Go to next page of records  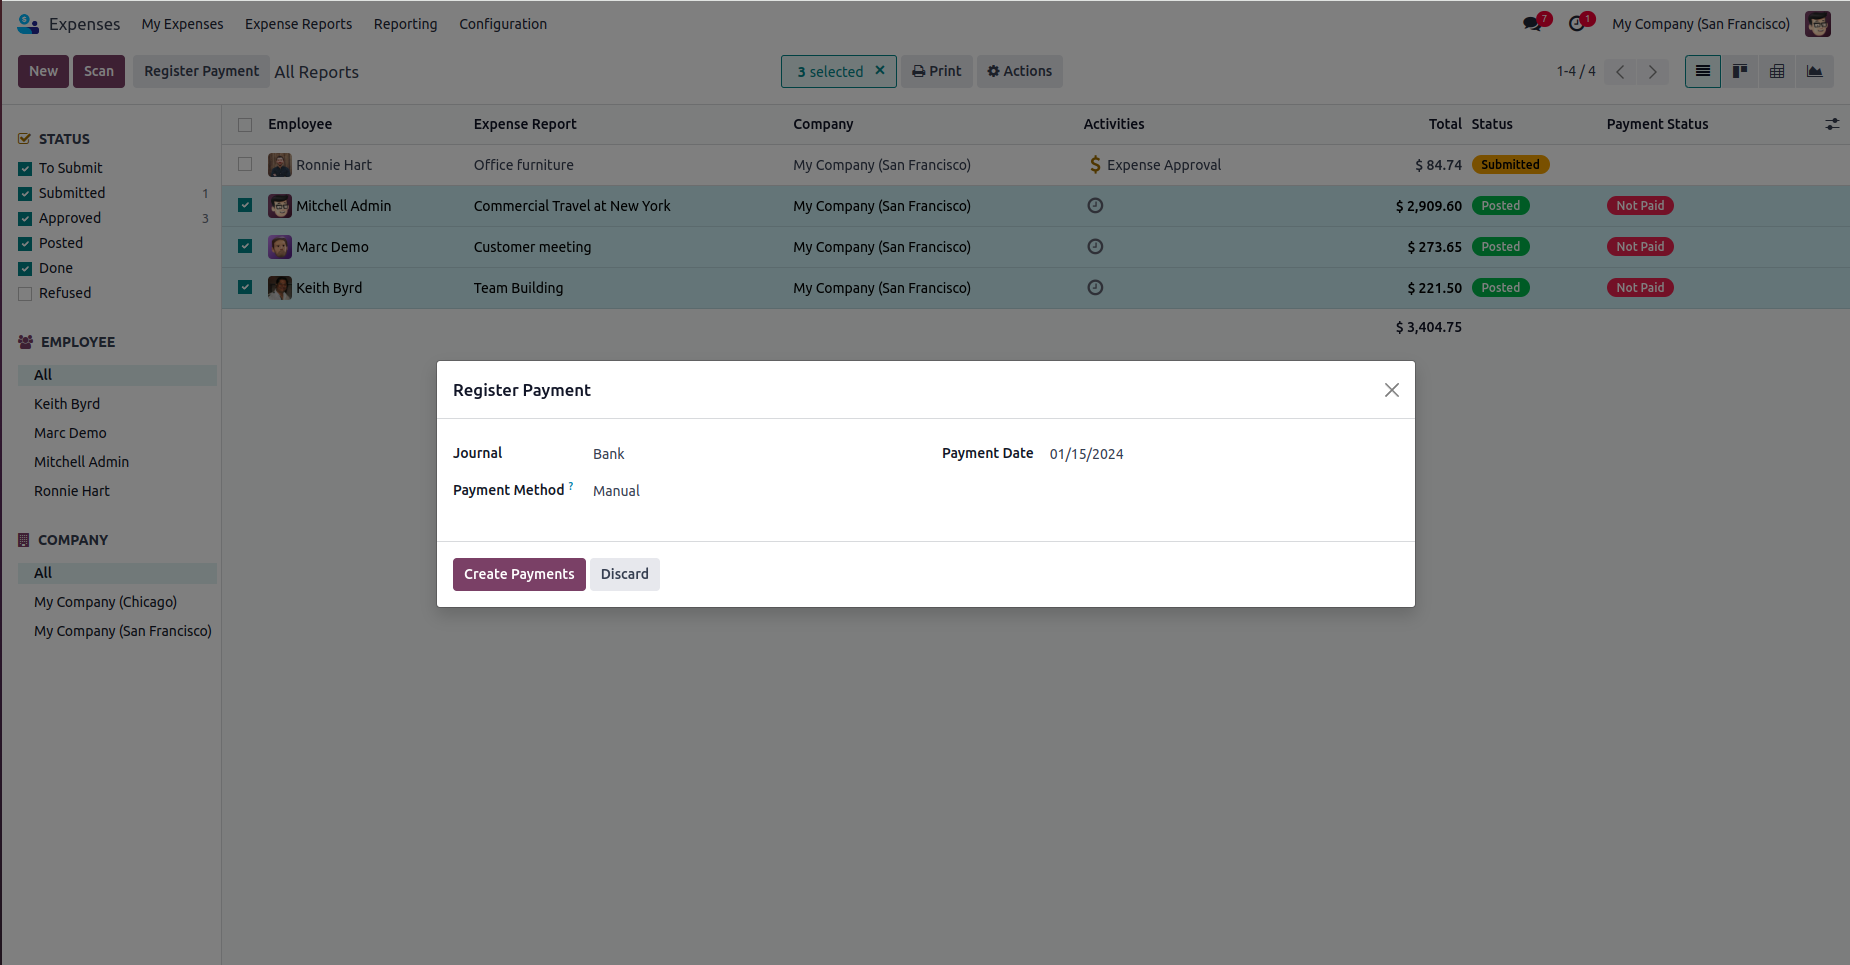pyautogui.click(x=1653, y=72)
